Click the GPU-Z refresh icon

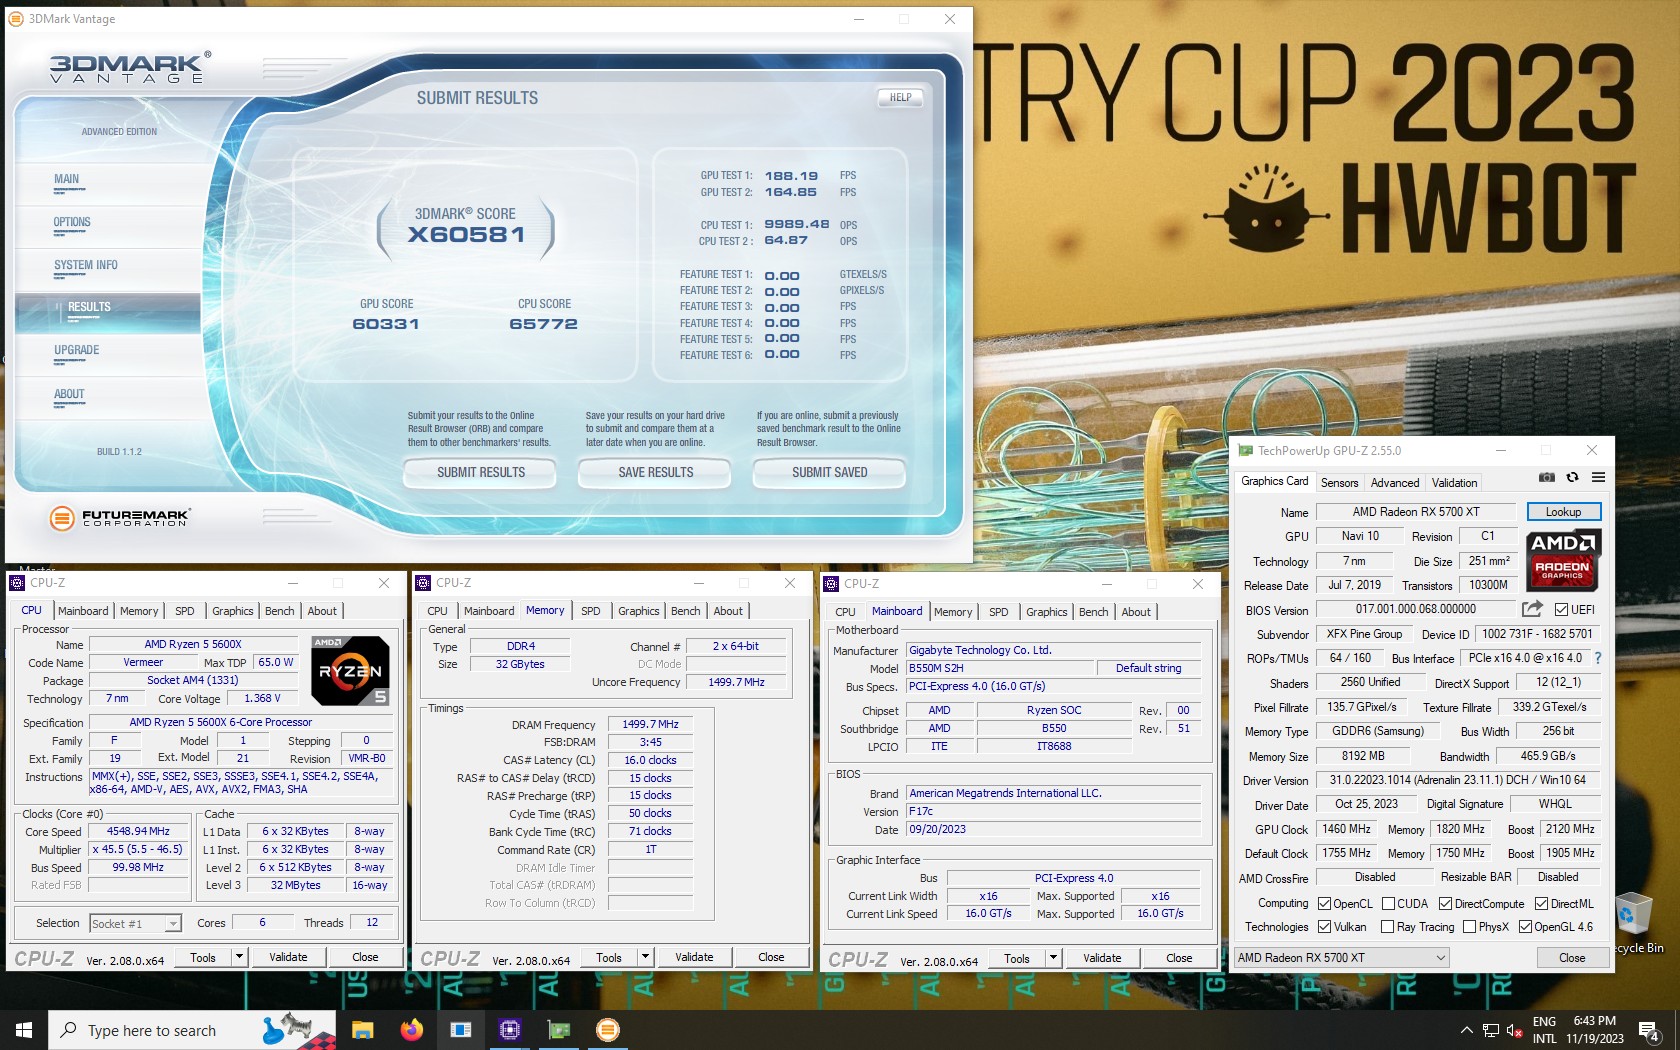tap(1572, 478)
